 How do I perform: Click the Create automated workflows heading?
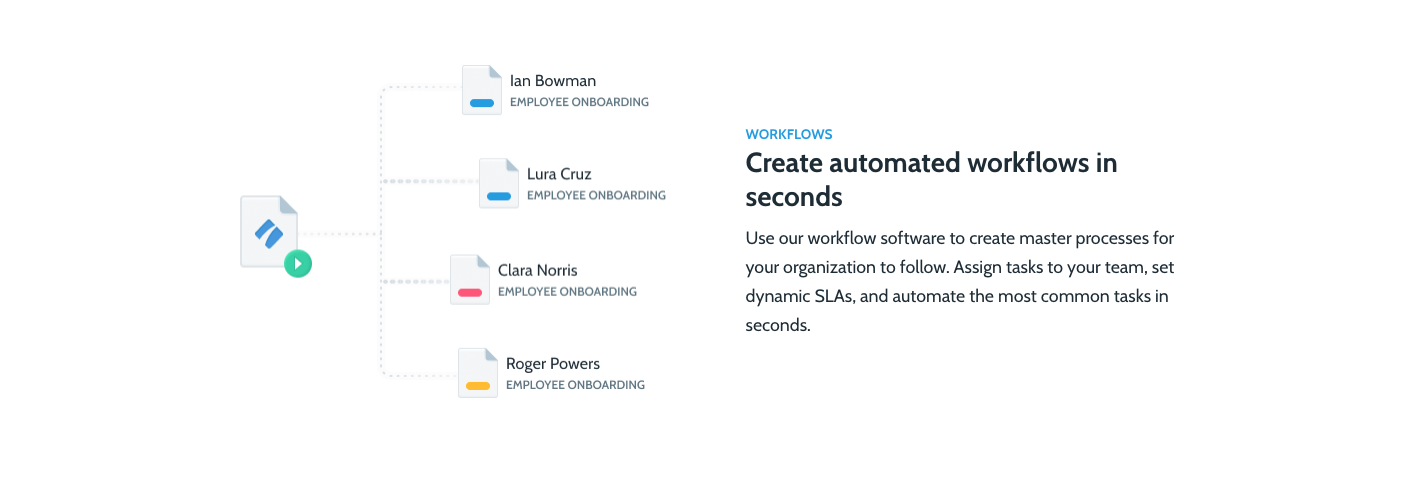[x=932, y=179]
